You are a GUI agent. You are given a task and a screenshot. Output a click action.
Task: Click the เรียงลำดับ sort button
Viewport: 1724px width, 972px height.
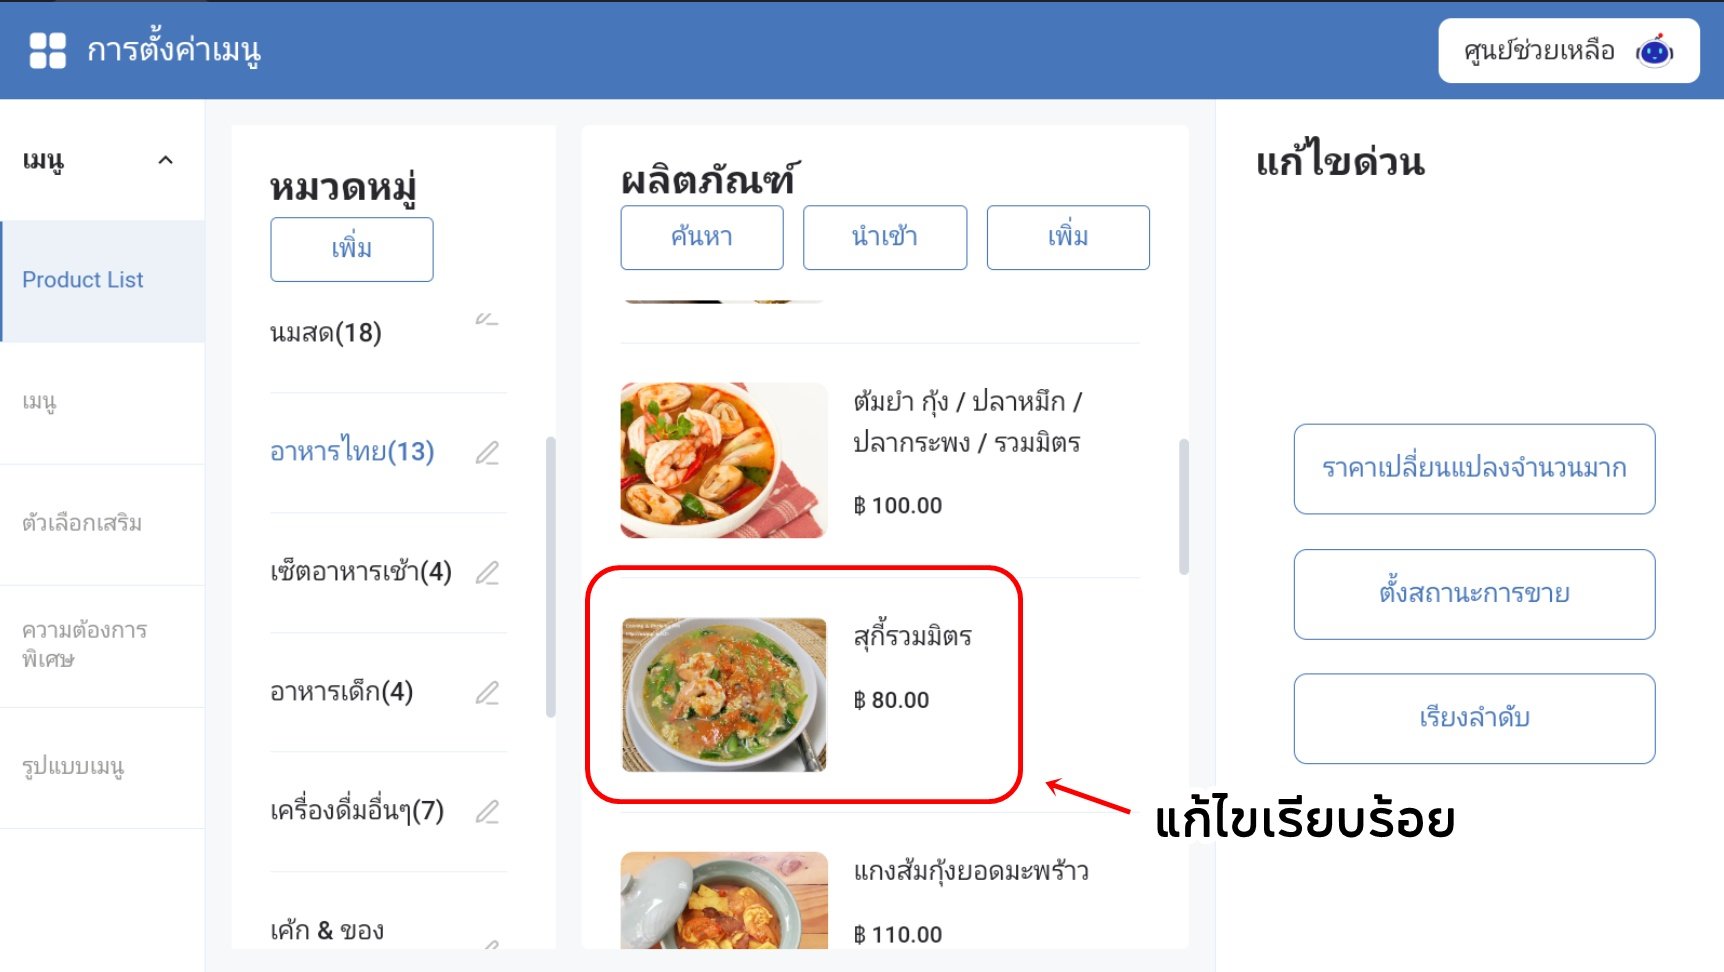(1474, 719)
